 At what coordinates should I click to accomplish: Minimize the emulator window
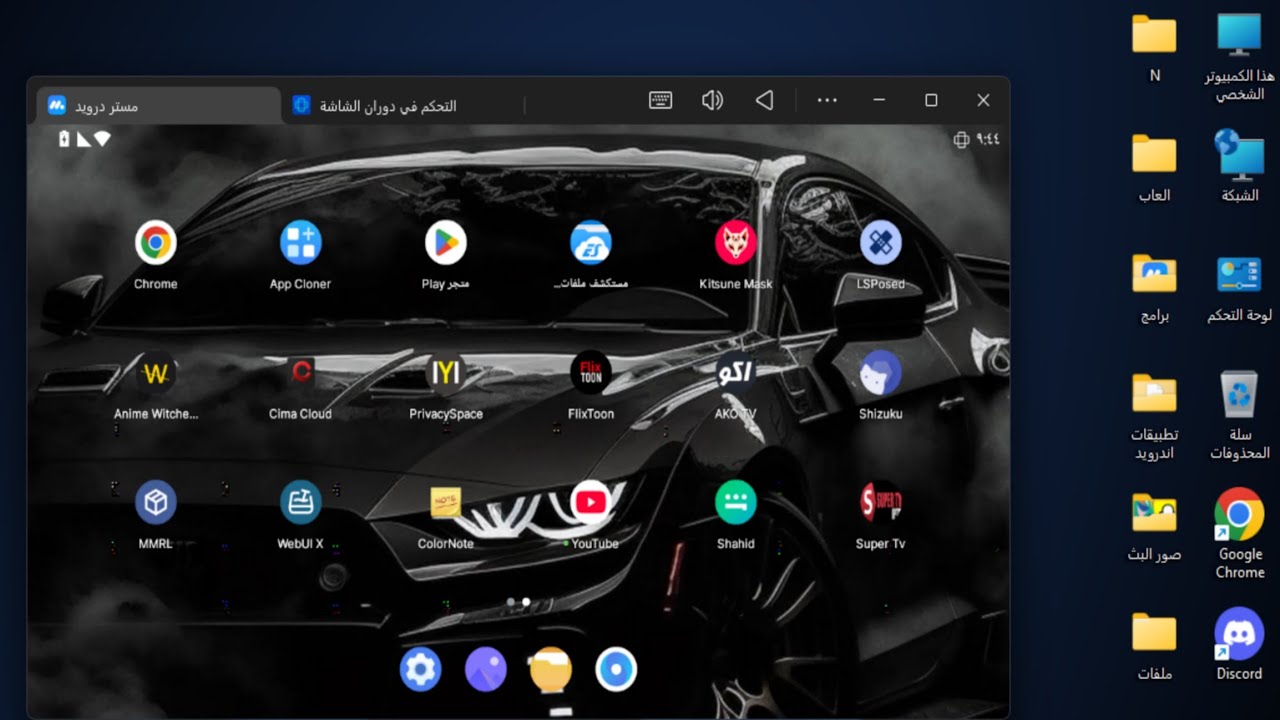pos(879,100)
